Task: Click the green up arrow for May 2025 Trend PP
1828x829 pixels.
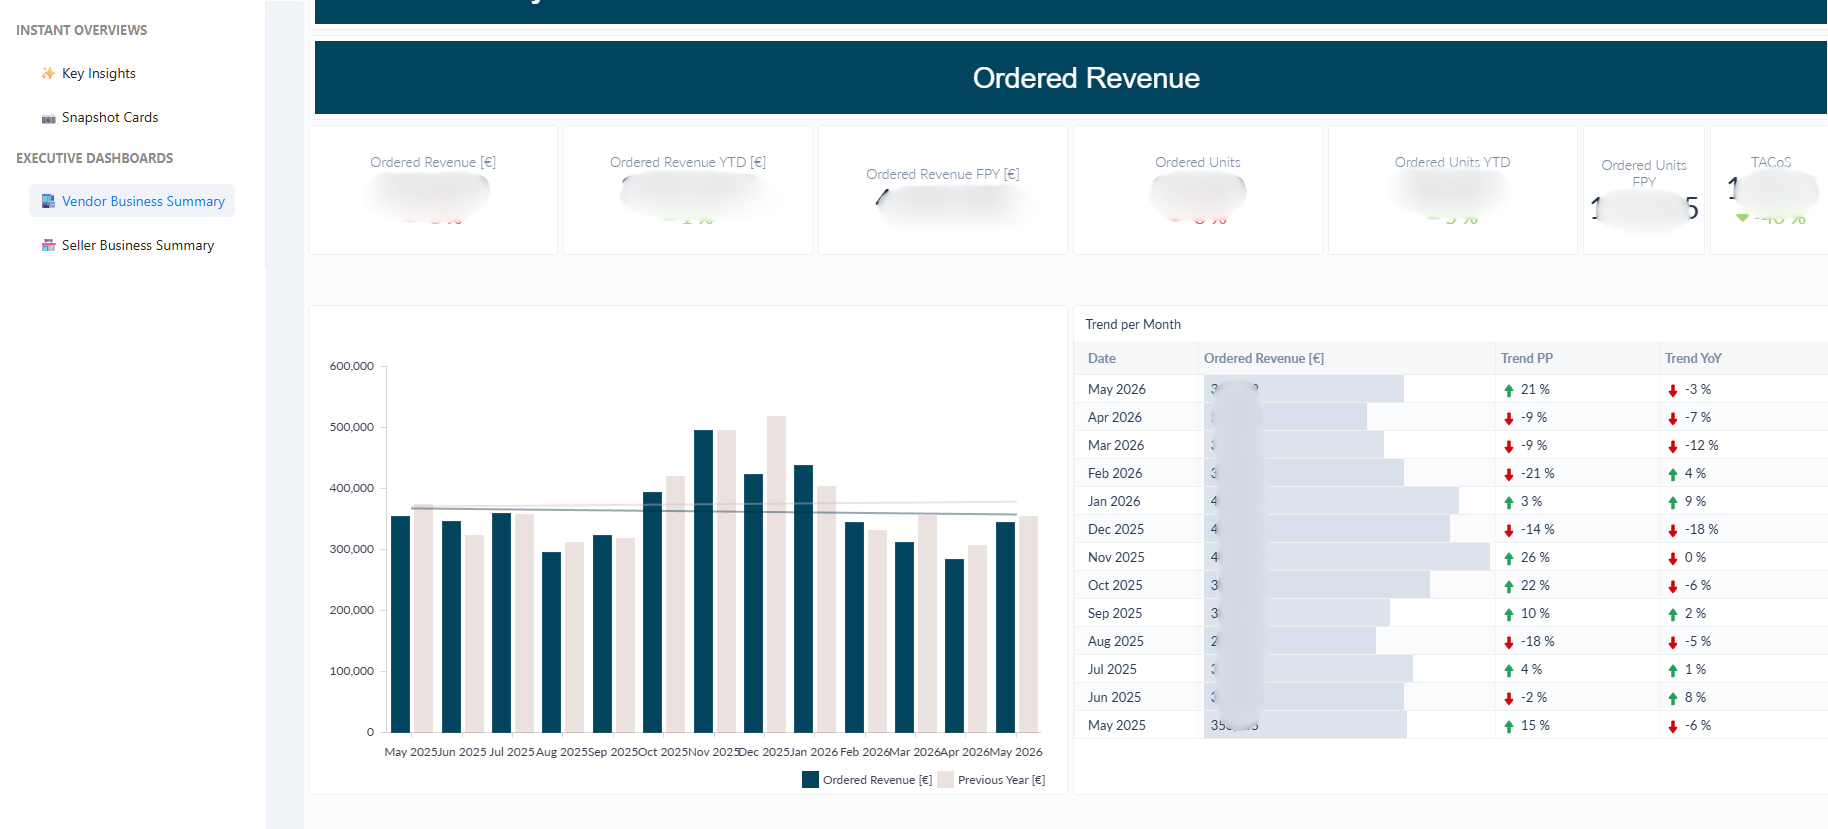Action: [1509, 726]
